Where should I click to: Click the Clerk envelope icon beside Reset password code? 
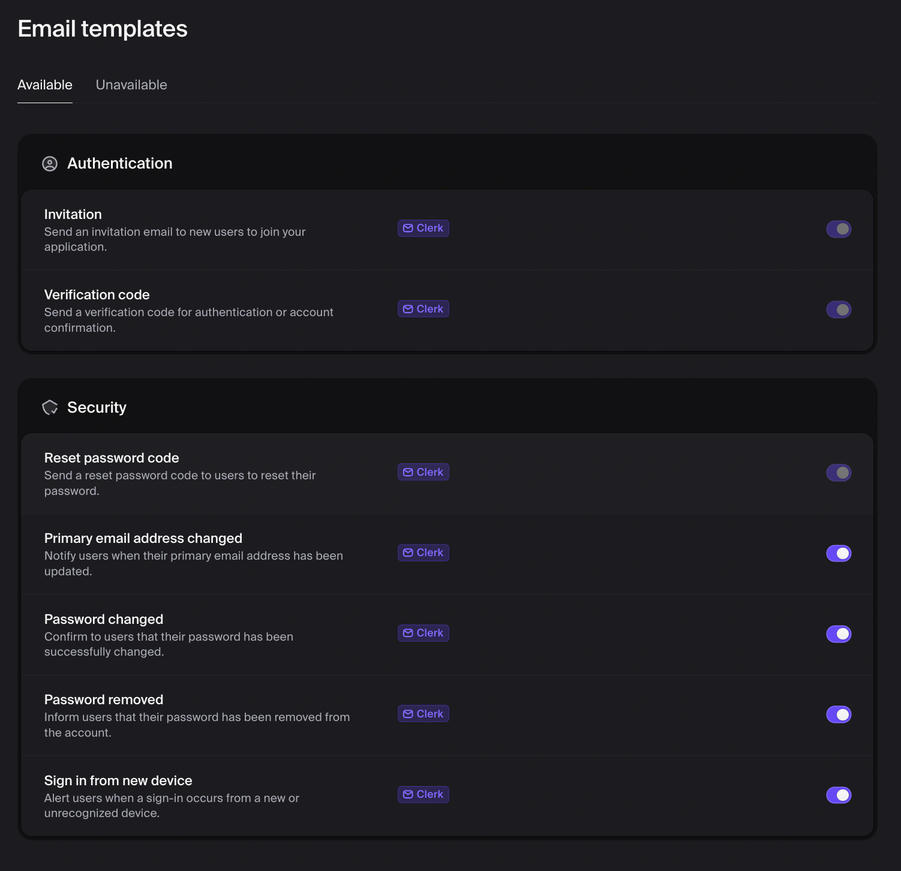click(x=406, y=471)
